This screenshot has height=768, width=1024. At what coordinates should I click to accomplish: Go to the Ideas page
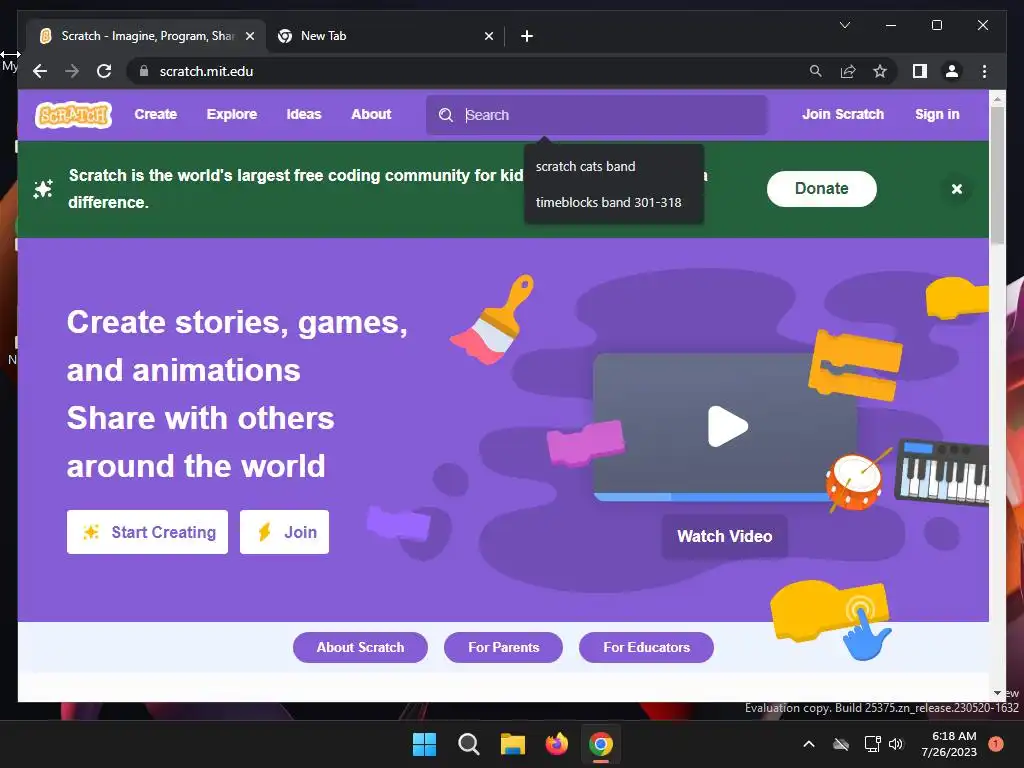pos(304,114)
